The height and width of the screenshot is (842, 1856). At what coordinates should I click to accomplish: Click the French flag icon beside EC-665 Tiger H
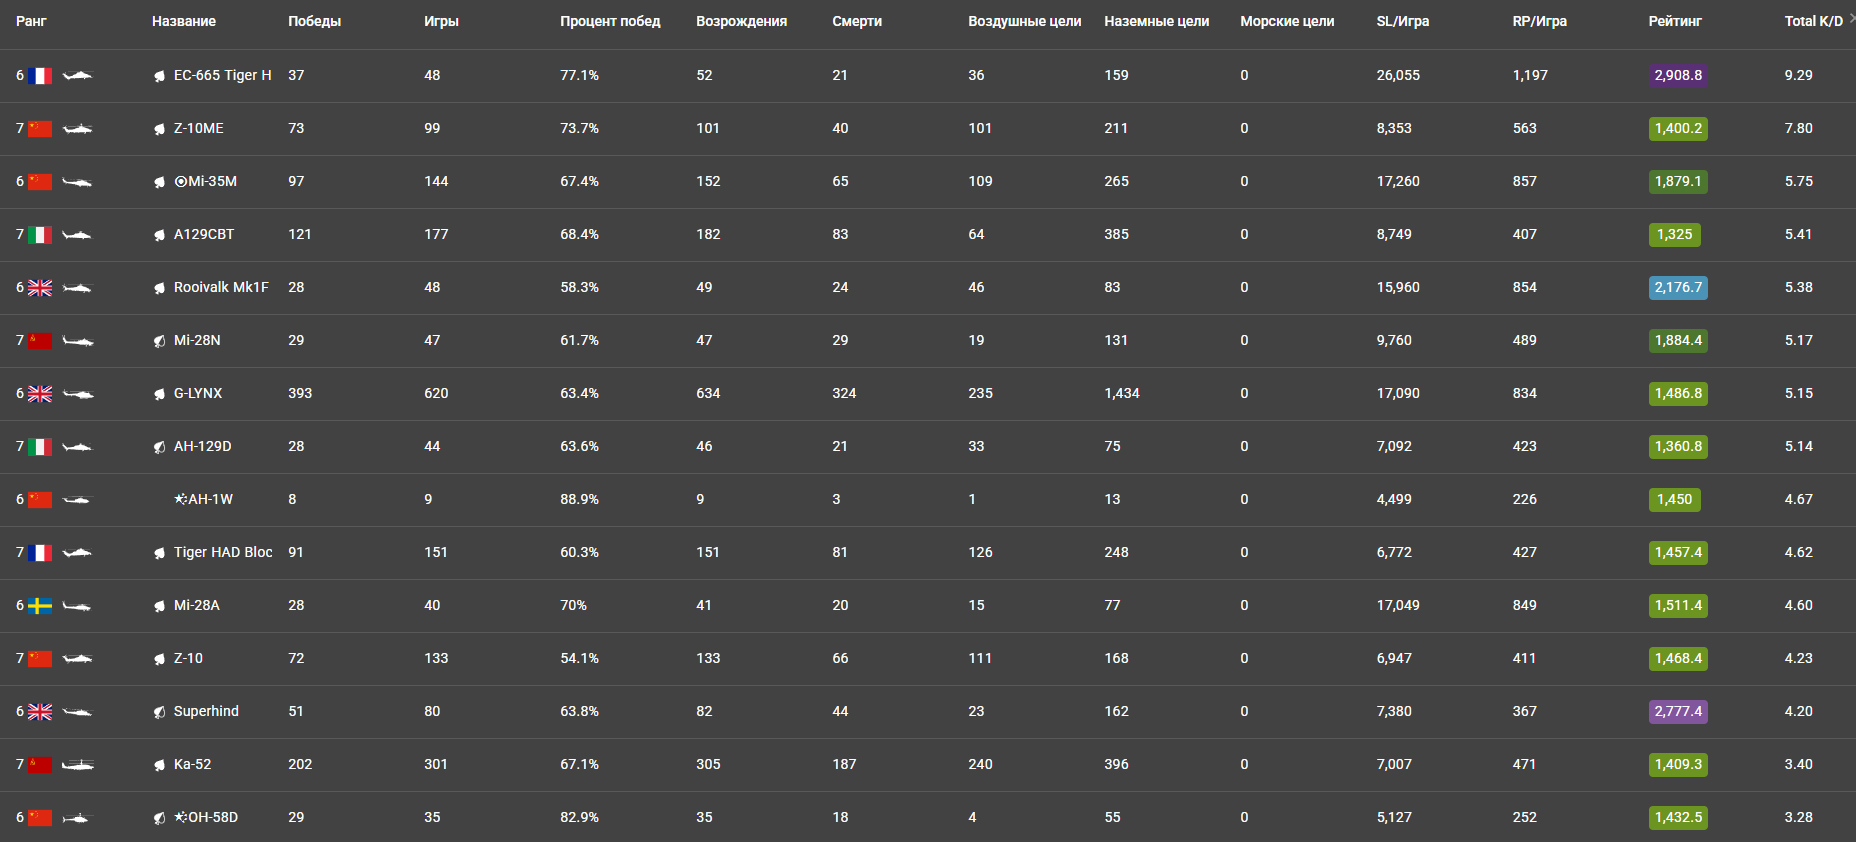40,76
